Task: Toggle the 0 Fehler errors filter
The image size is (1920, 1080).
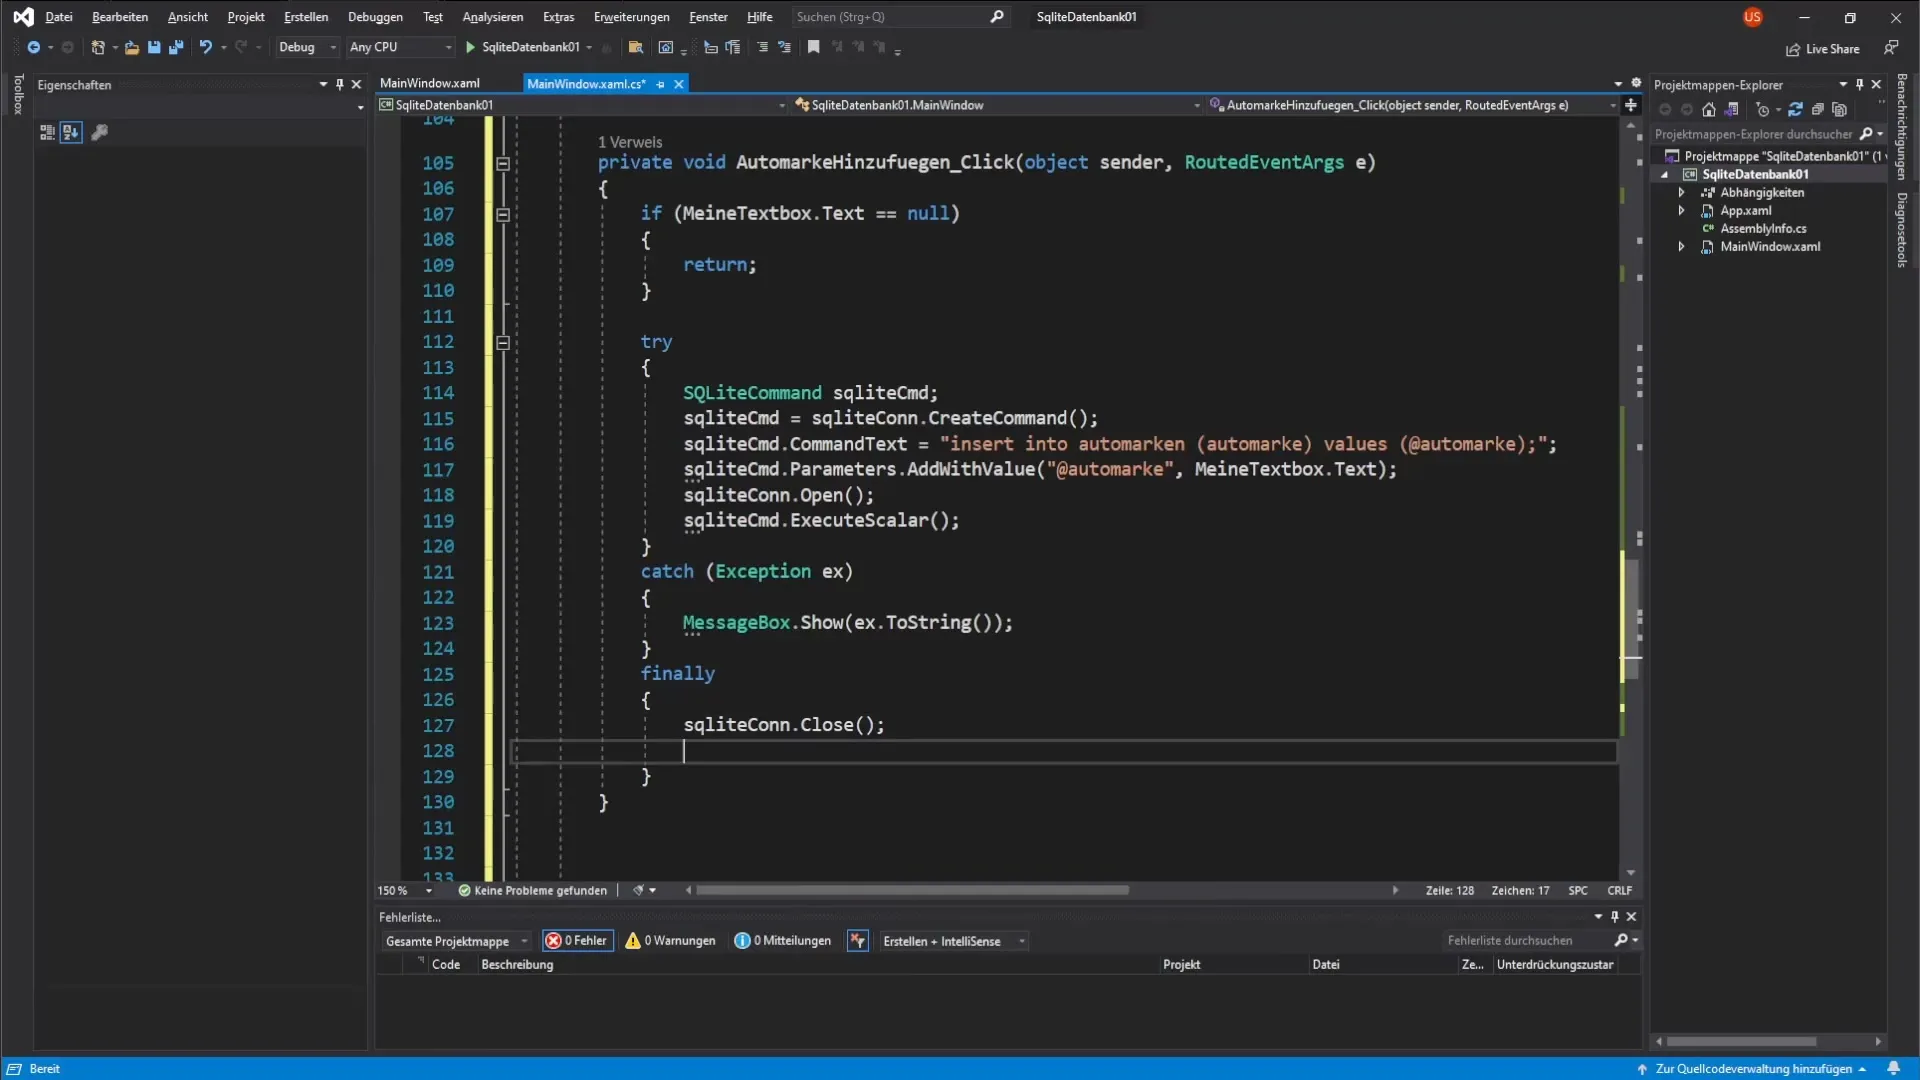Action: point(577,940)
